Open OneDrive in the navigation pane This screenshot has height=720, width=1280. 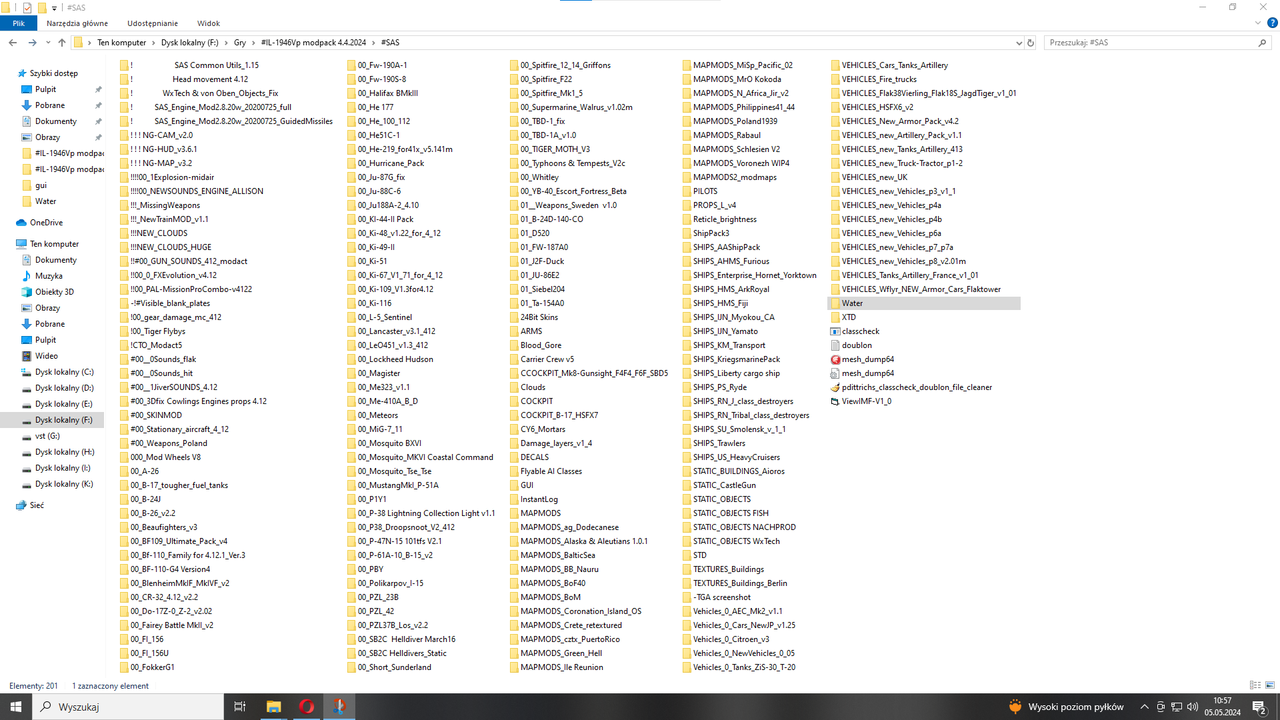click(38, 223)
